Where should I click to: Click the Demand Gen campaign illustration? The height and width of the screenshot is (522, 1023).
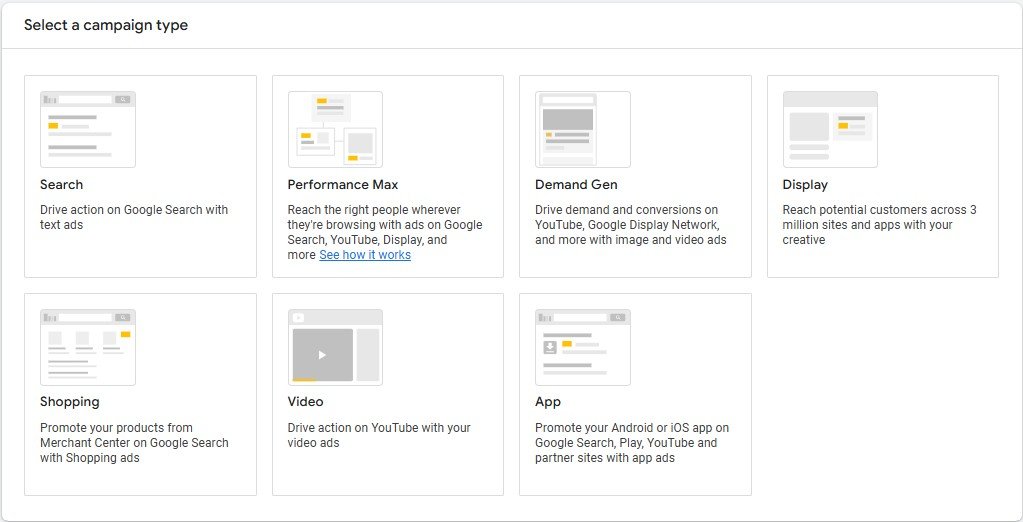coord(582,129)
